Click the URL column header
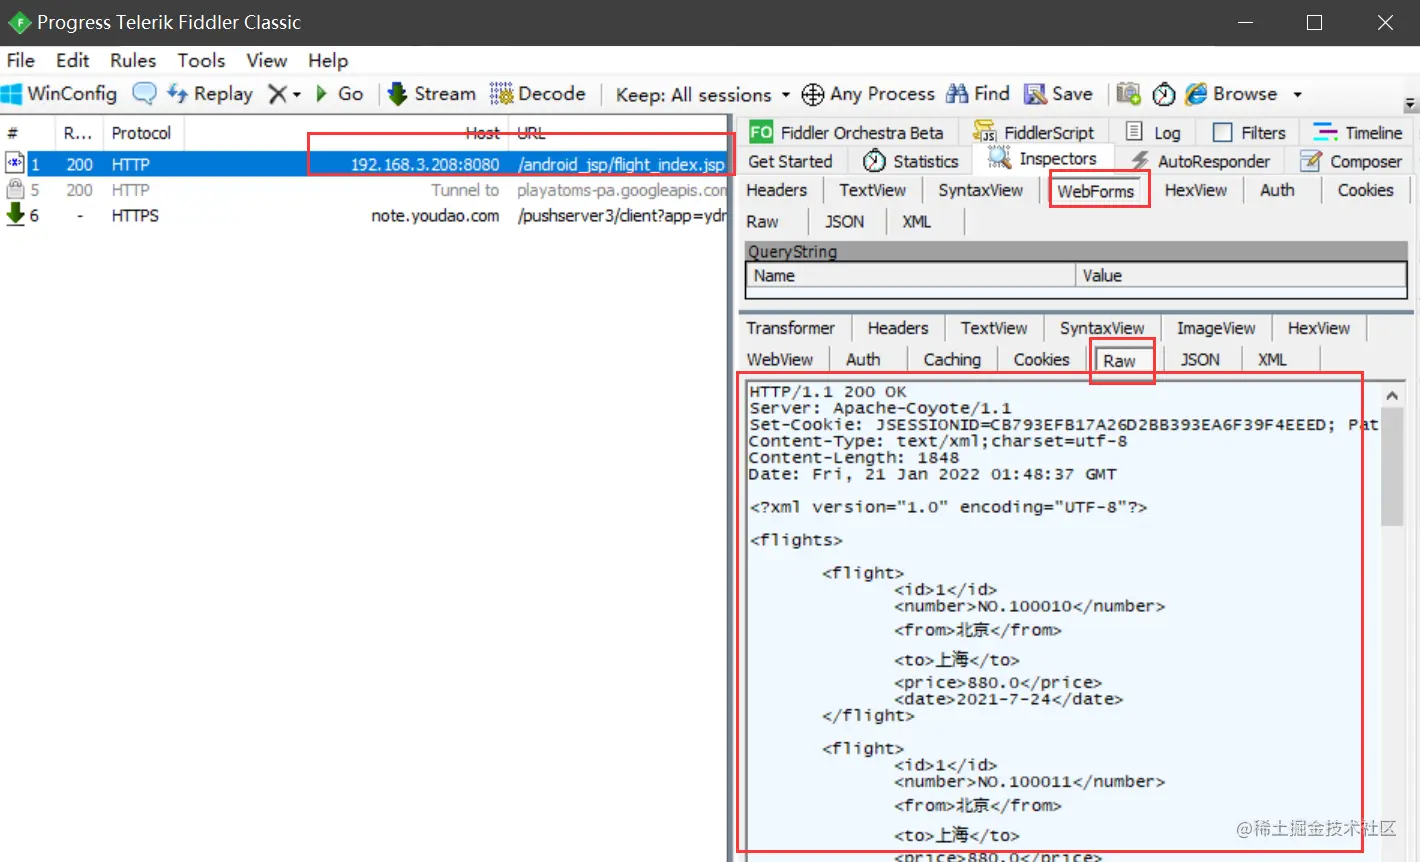The height and width of the screenshot is (862, 1420). pyautogui.click(x=620, y=133)
